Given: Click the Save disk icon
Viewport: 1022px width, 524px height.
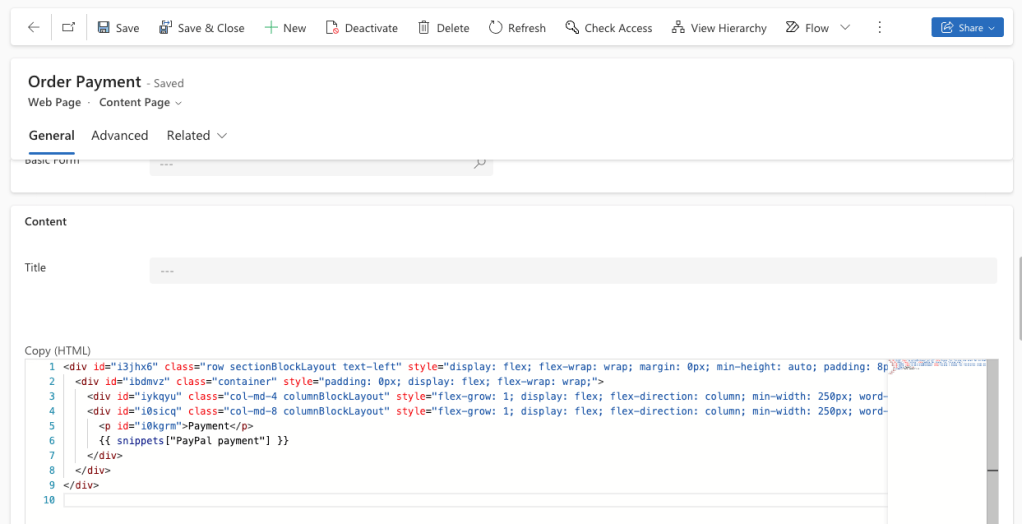Looking at the screenshot, I should (x=104, y=28).
